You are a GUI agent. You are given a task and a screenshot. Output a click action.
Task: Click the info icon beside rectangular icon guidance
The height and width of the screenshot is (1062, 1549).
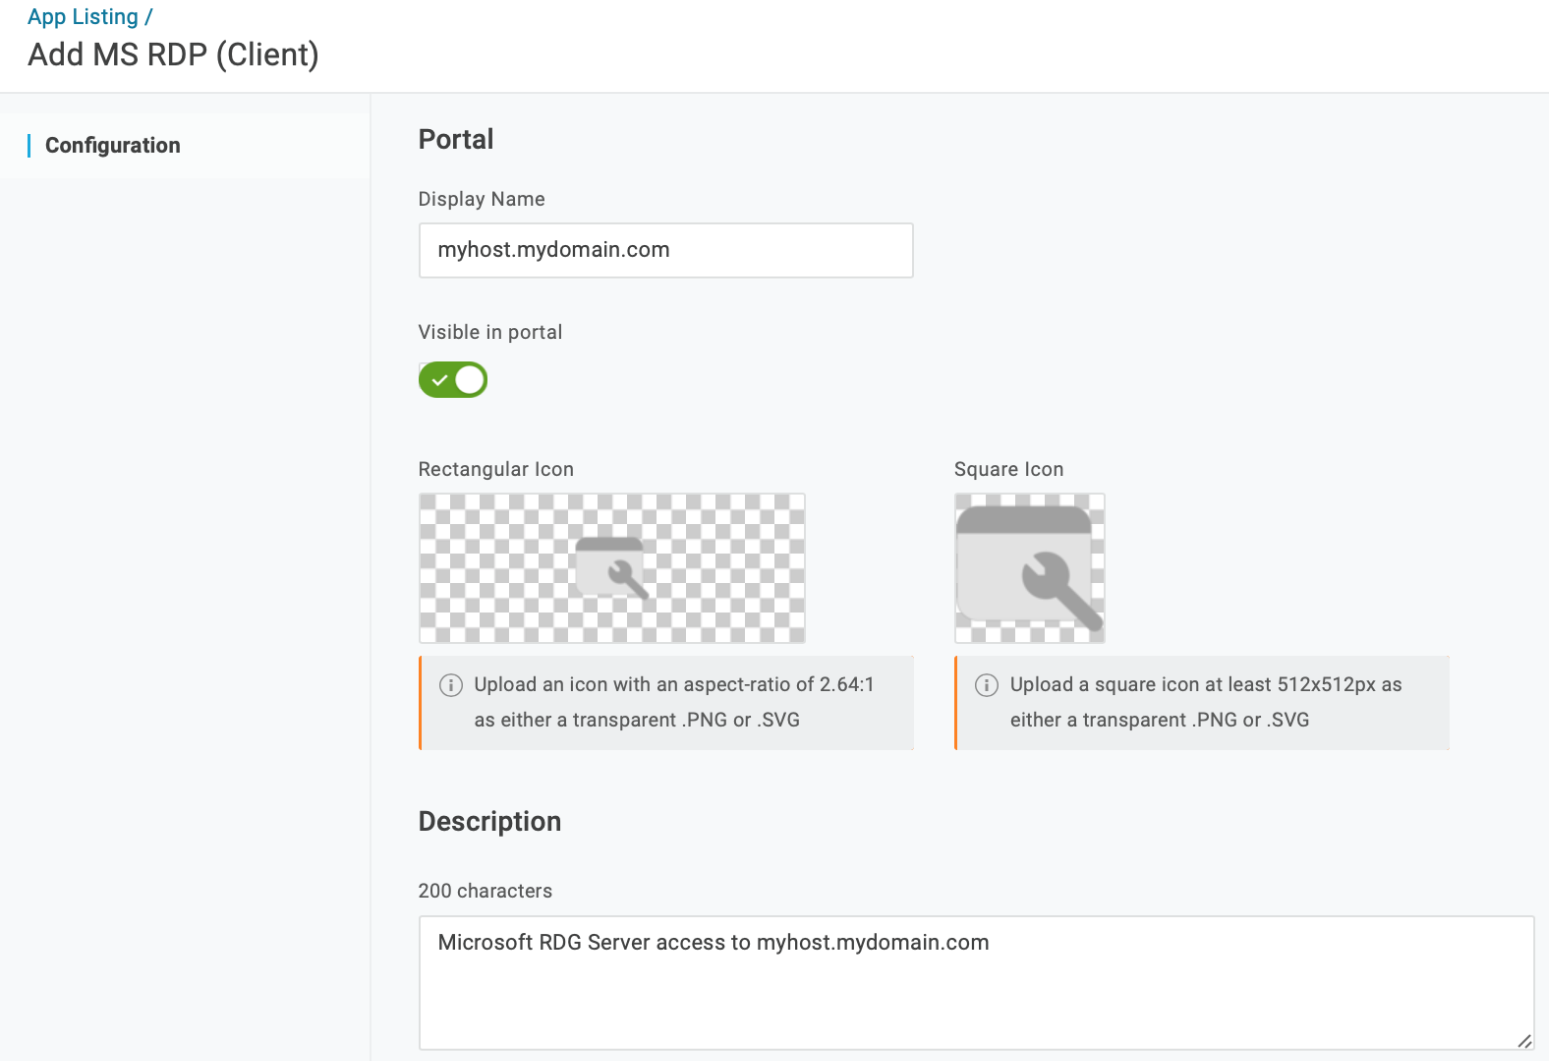coord(451,685)
